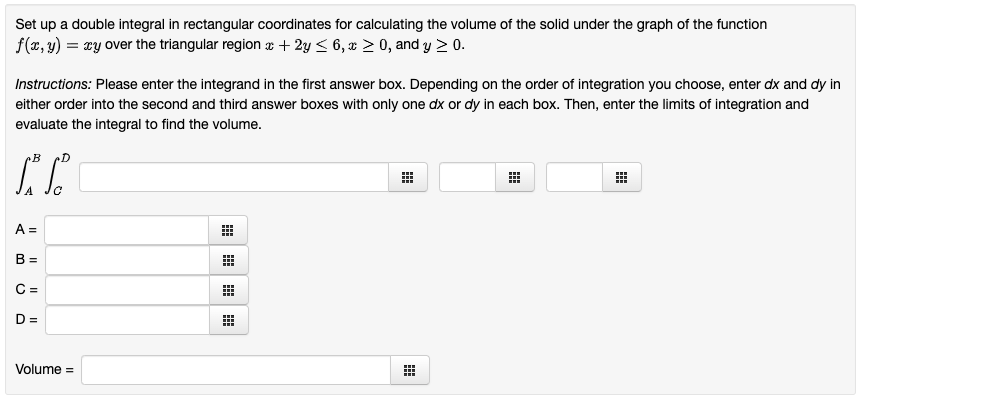Open equation editor for third answer box
The width and height of the screenshot is (1002, 413).
pyautogui.click(x=622, y=177)
